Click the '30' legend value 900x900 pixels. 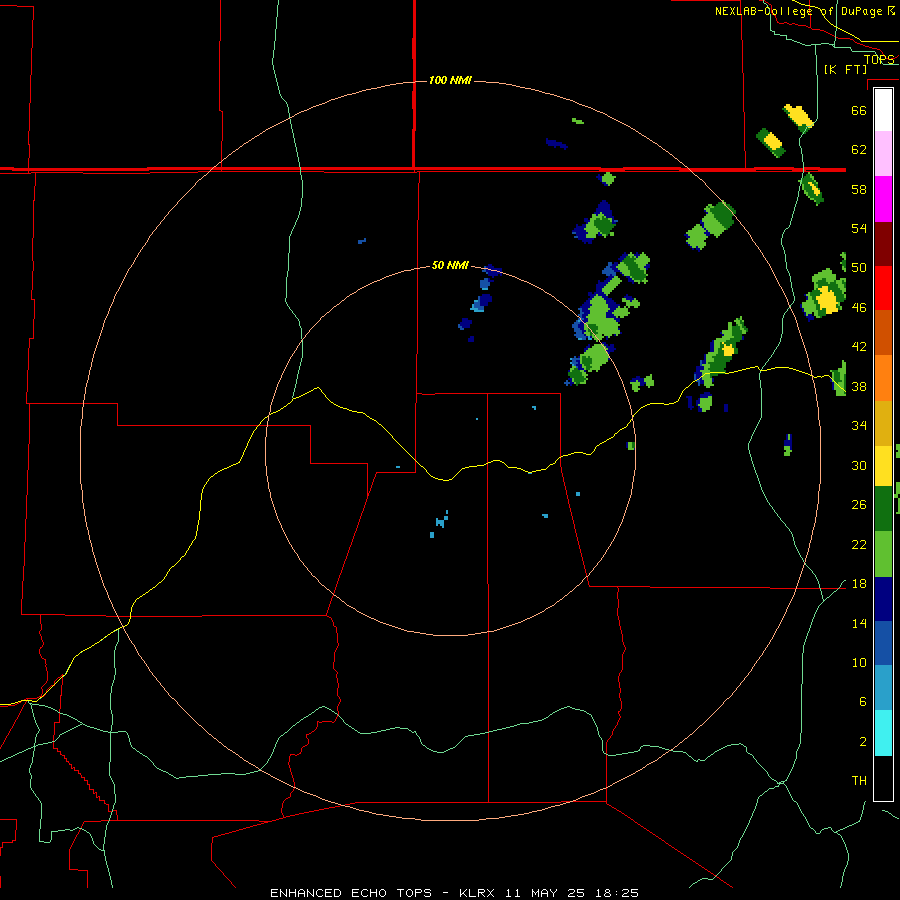(859, 465)
